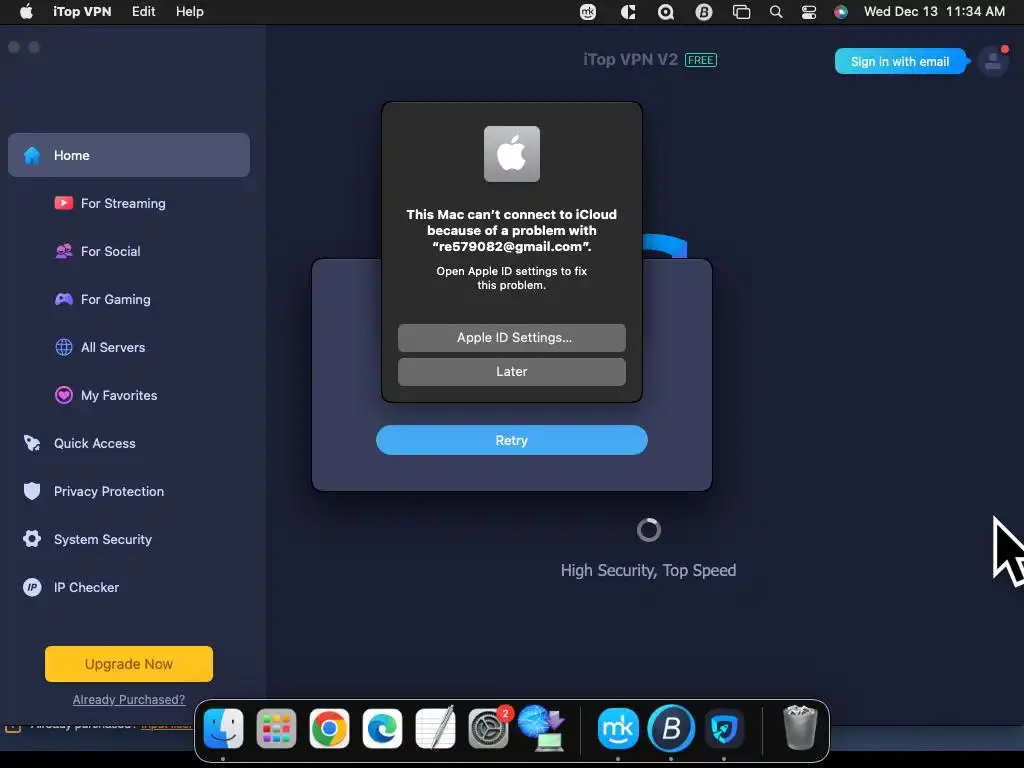Open the Trash in Dock
Viewport: 1024px width, 768px height.
(x=800, y=728)
